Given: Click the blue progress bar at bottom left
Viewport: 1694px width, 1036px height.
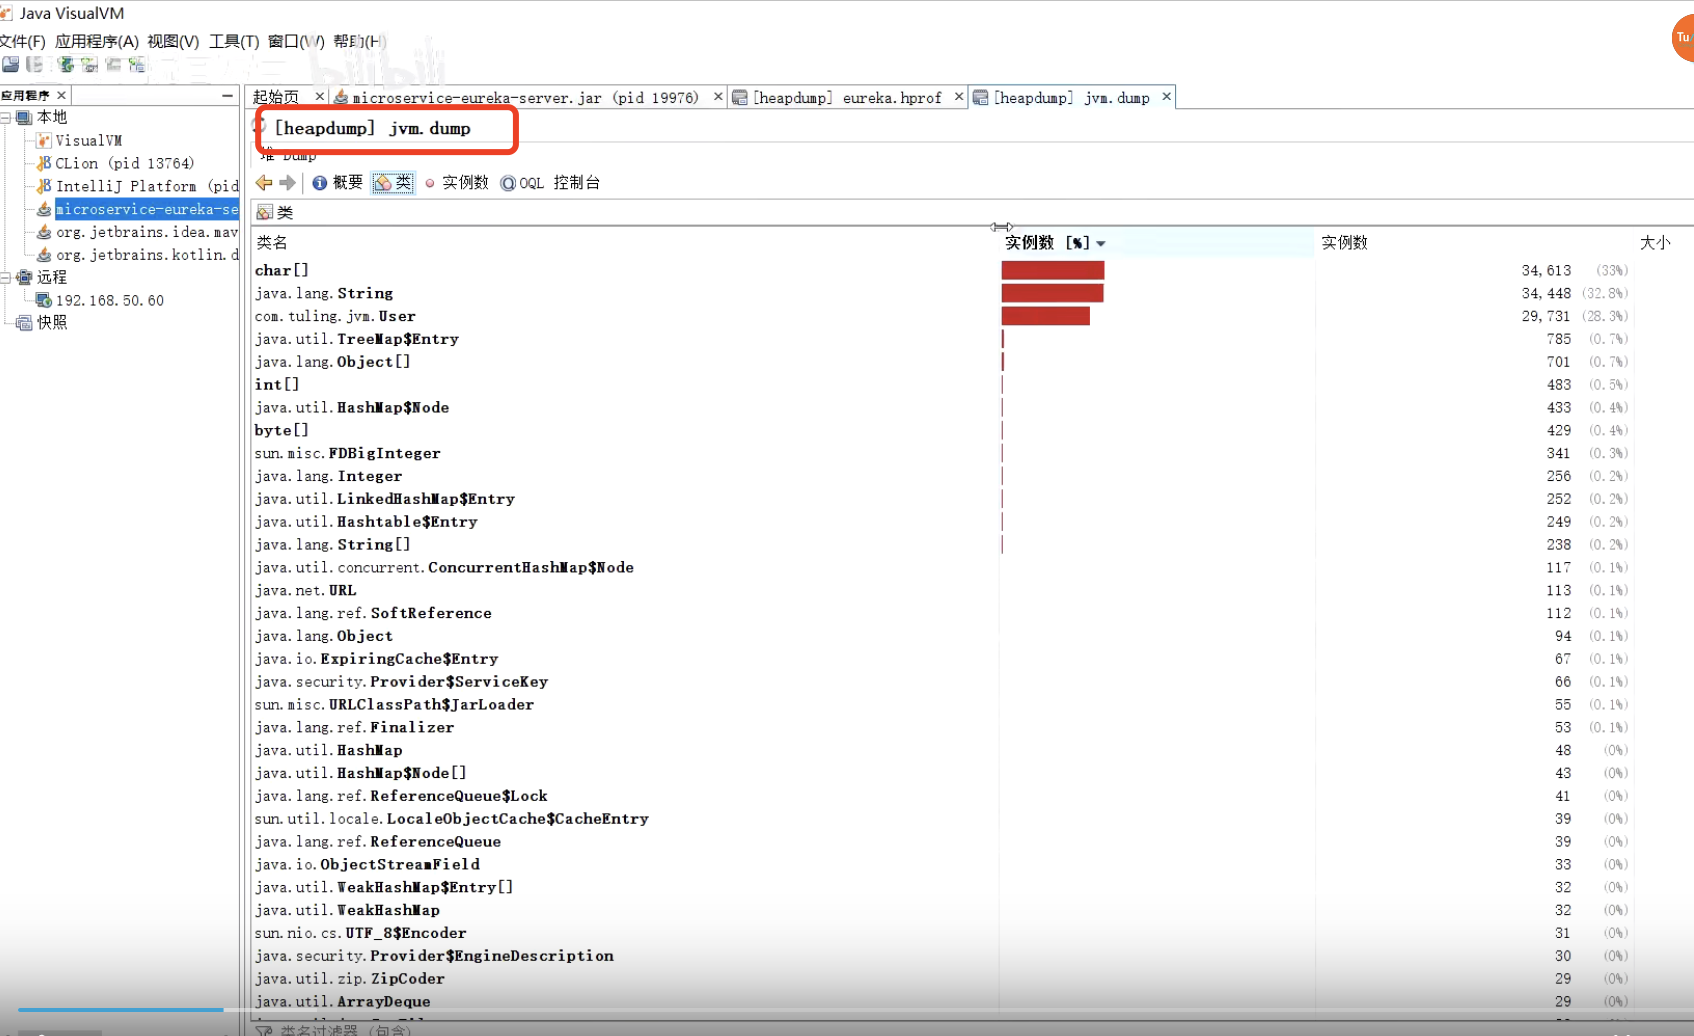Looking at the screenshot, I should pos(120,1009).
